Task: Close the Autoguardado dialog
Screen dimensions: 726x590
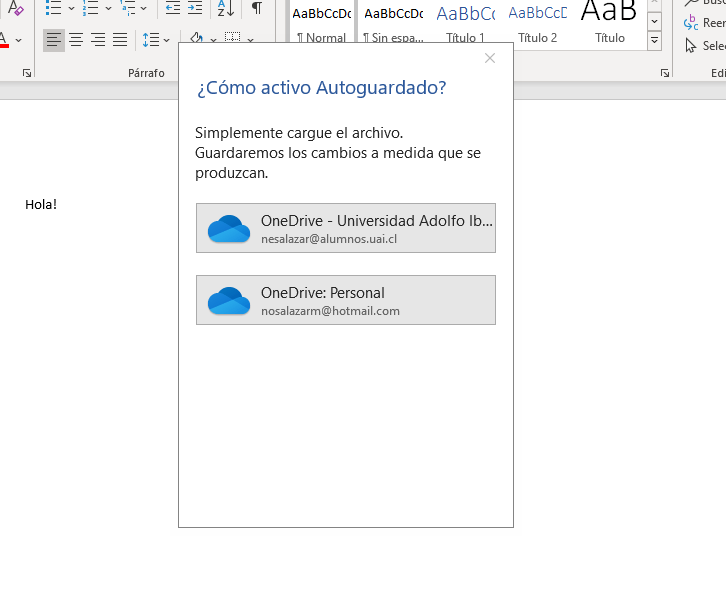Action: (x=490, y=58)
